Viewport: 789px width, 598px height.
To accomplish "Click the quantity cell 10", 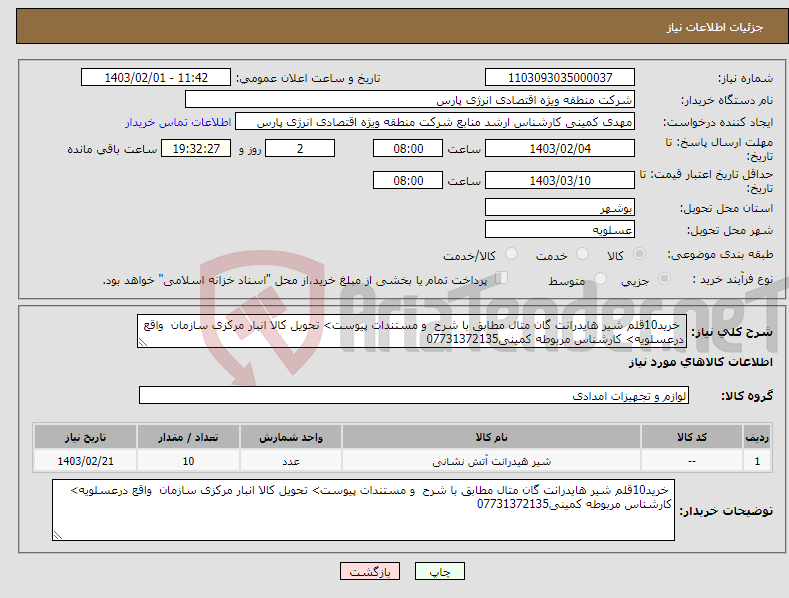I will pos(188,461).
